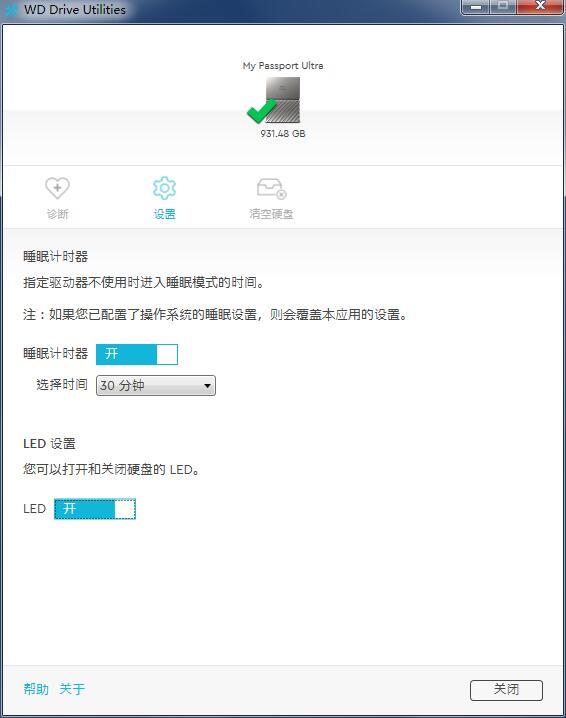566x718 pixels.
Task: Select the 设置 gear icon
Action: [x=164, y=188]
